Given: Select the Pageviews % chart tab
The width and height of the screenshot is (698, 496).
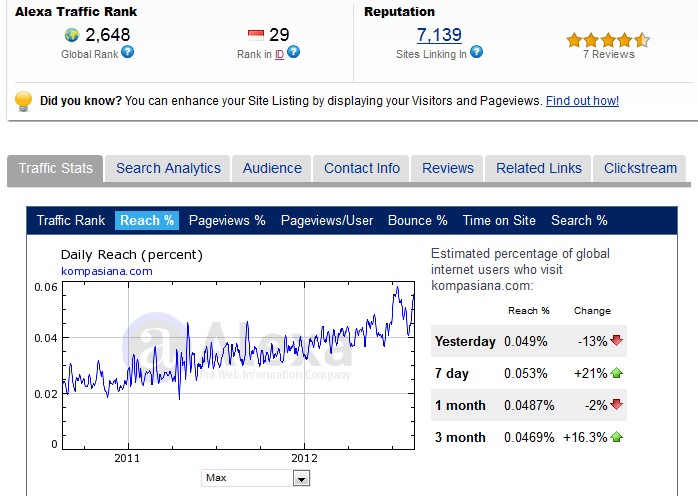Looking at the screenshot, I should 227,220.
